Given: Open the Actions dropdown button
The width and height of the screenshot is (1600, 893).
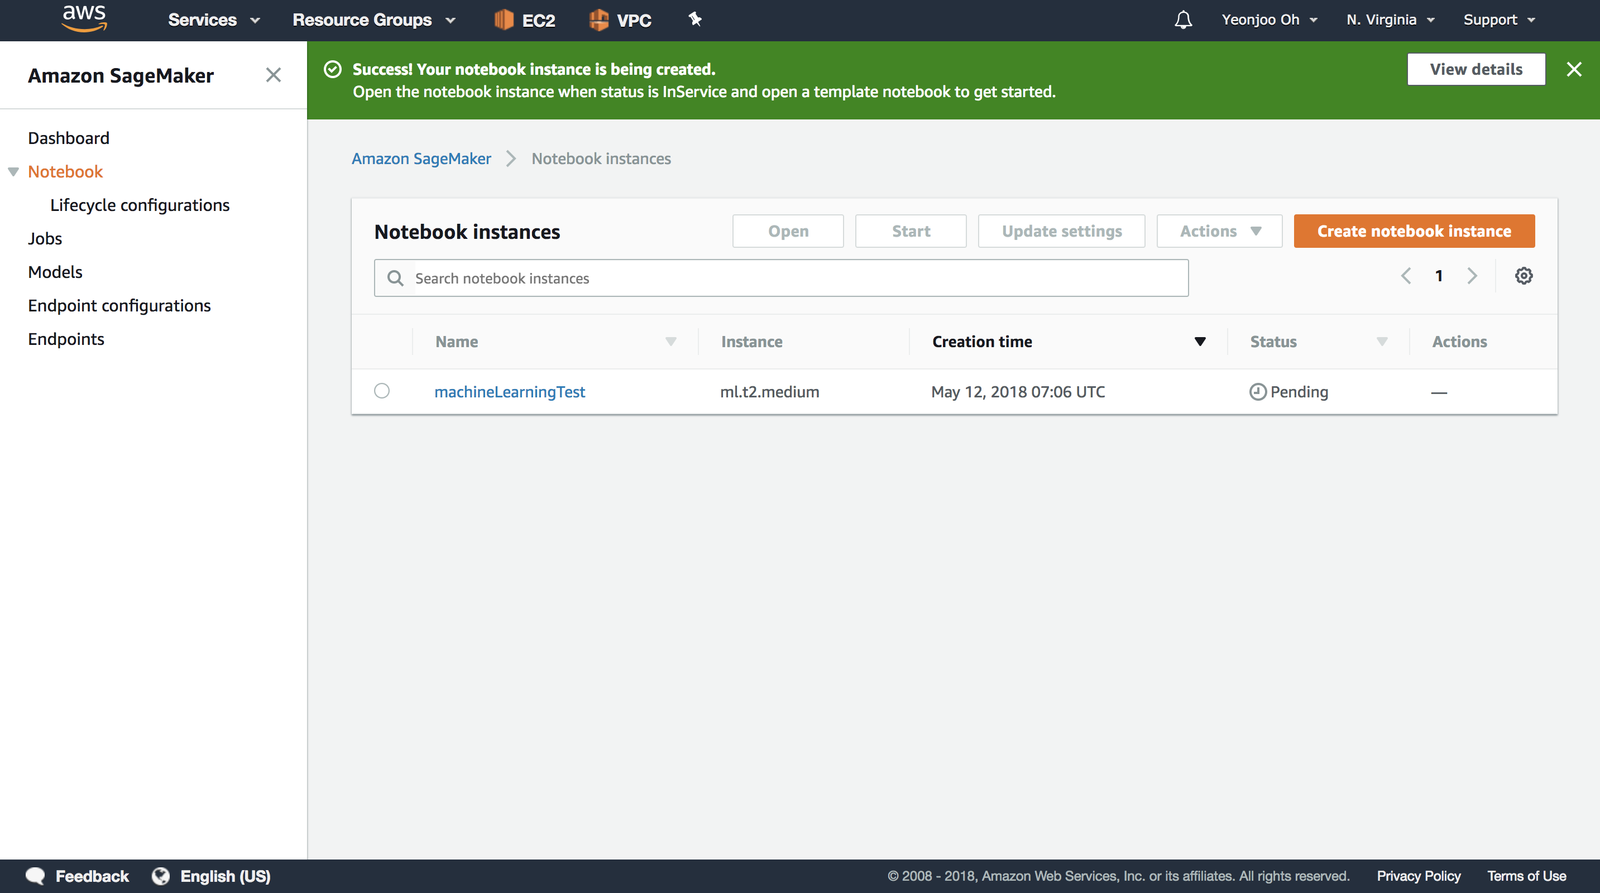Looking at the screenshot, I should click(1219, 231).
